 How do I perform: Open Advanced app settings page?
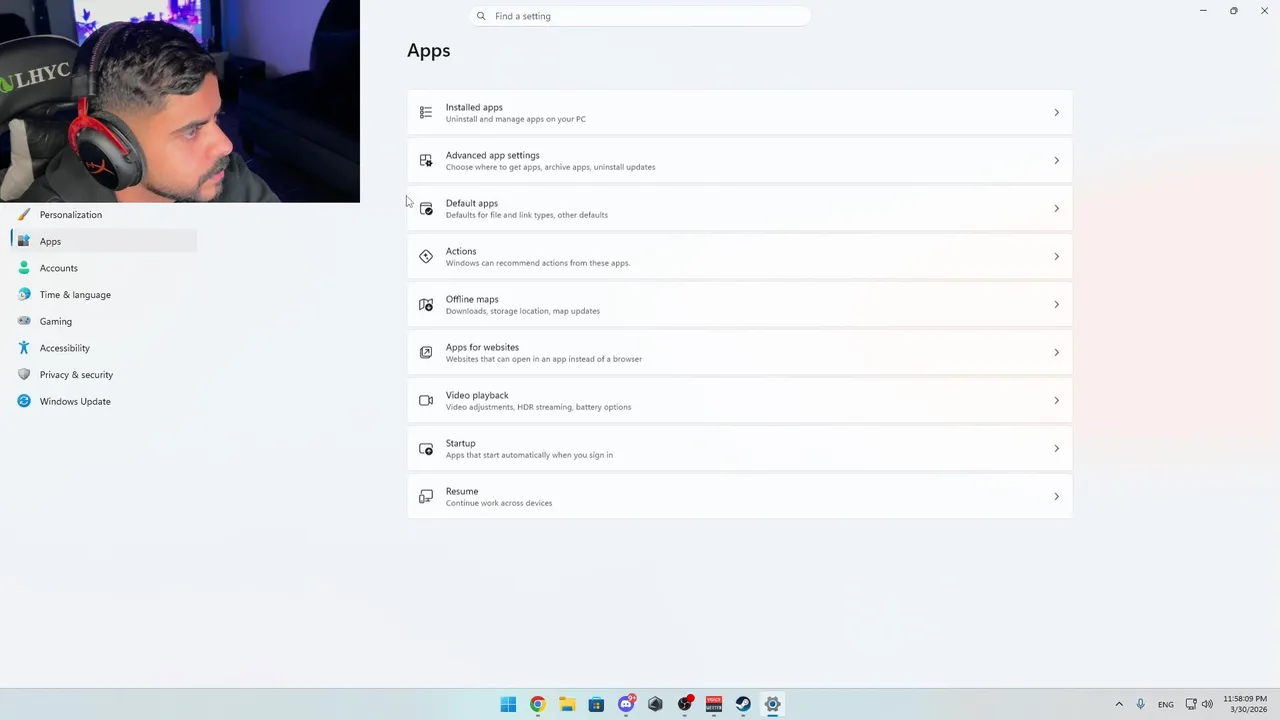click(739, 160)
